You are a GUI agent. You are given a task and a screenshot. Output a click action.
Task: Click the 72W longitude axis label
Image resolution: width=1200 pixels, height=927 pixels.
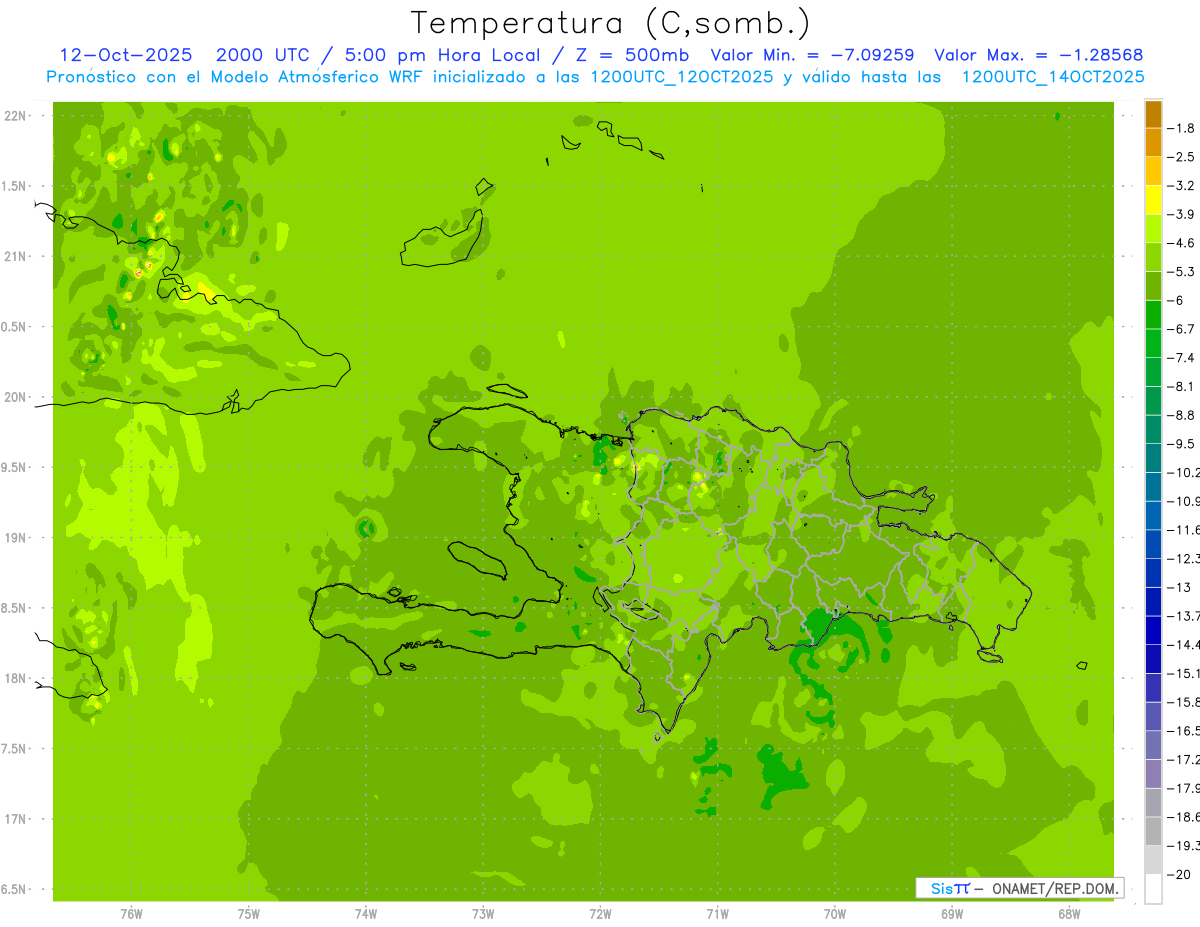(x=600, y=914)
